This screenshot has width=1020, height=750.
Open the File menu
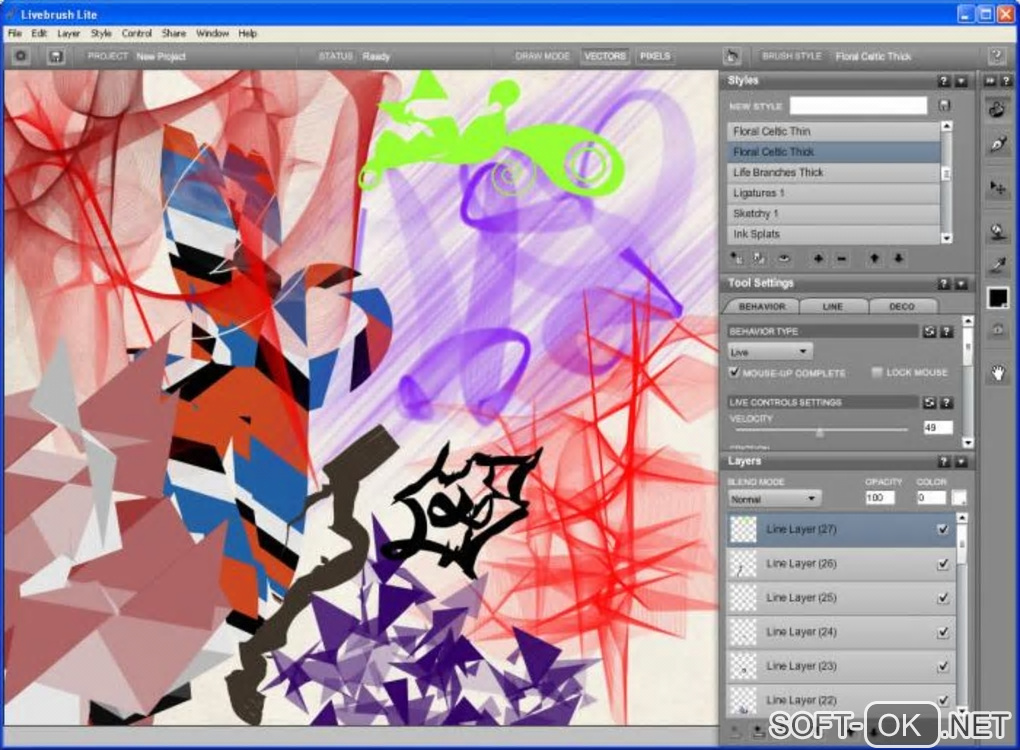(15, 33)
